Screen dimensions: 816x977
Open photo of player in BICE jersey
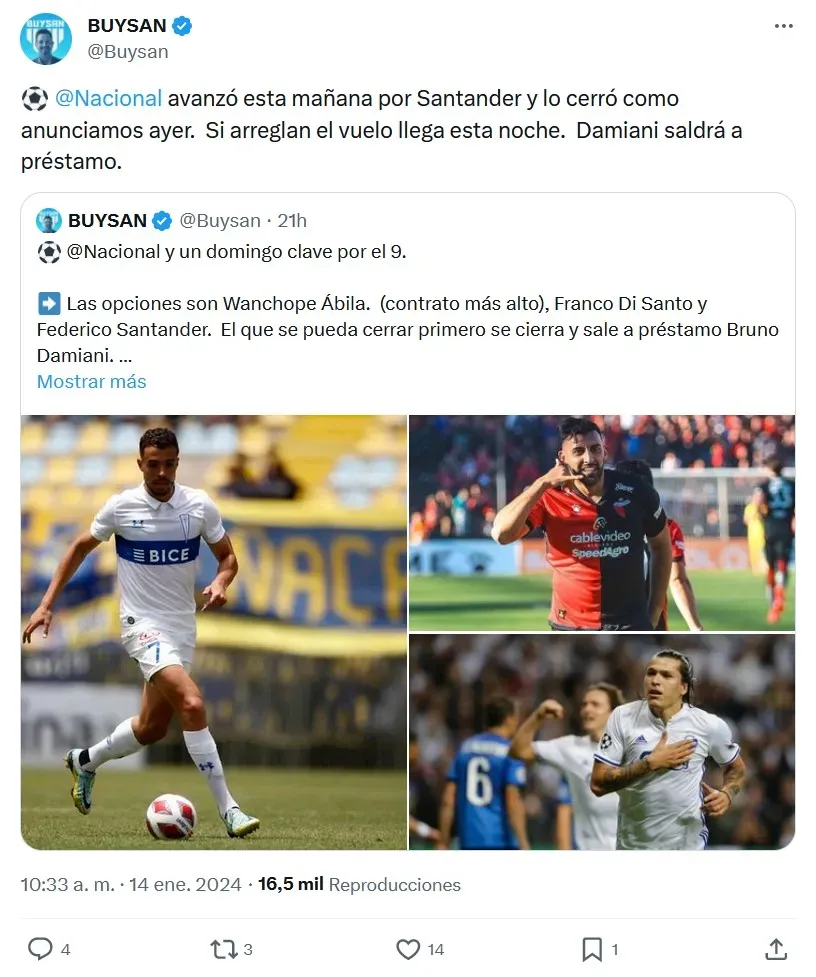[214, 632]
